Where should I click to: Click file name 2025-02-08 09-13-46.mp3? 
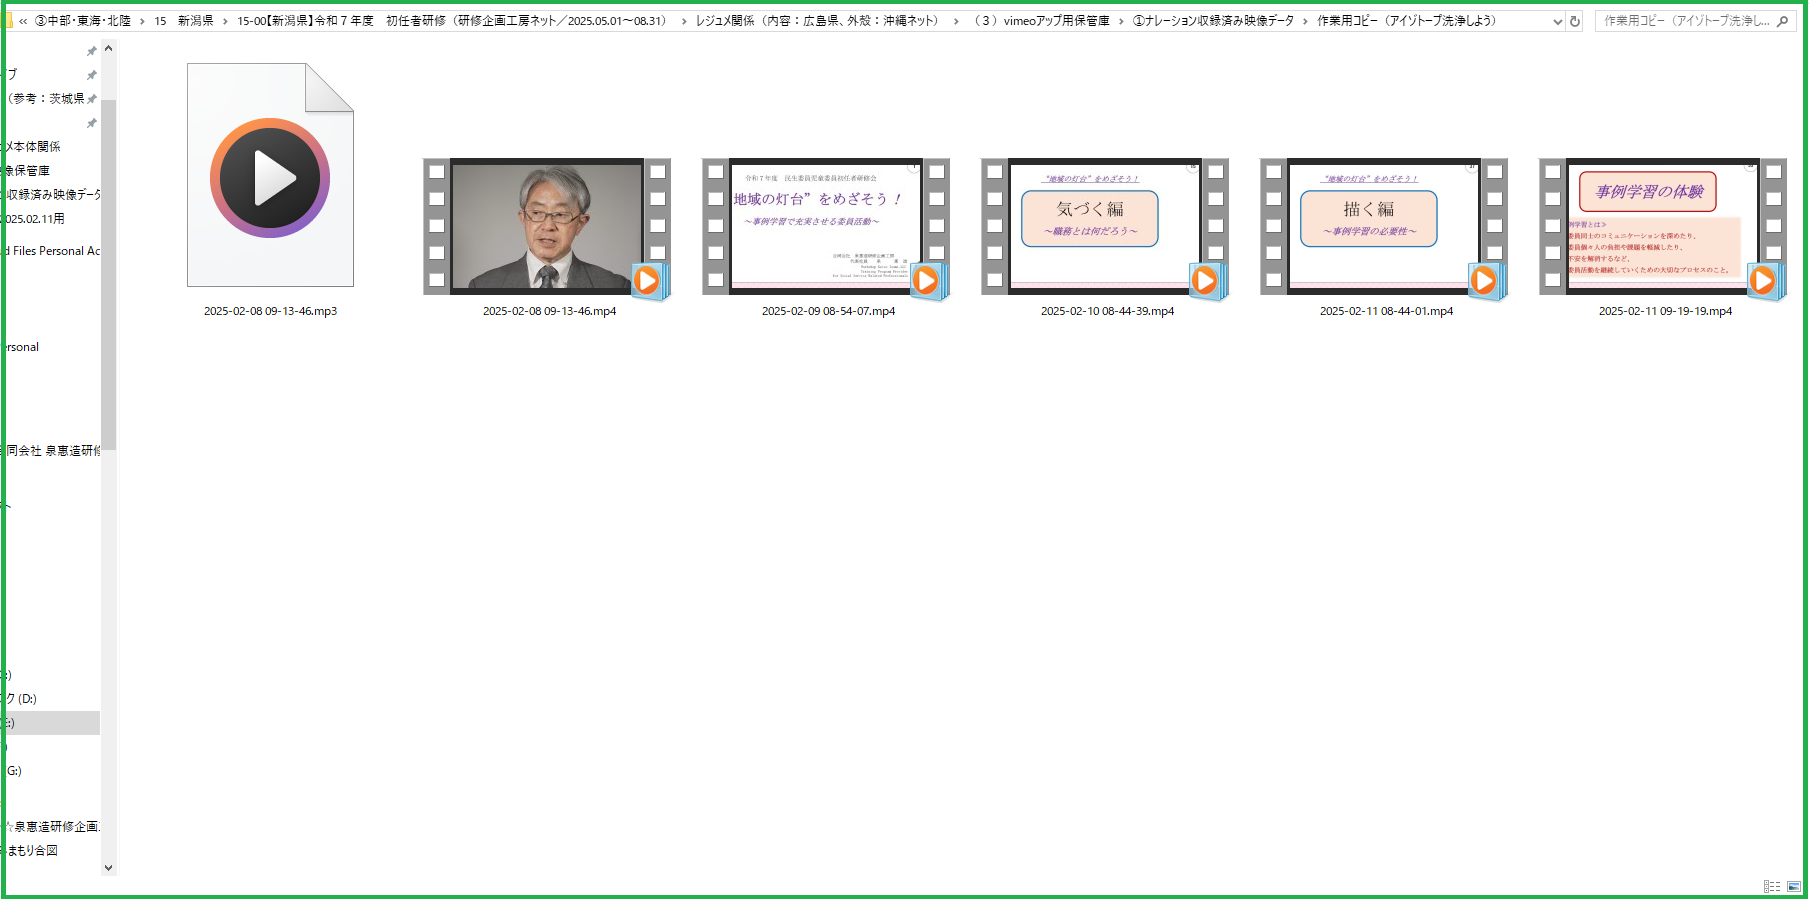coord(270,311)
